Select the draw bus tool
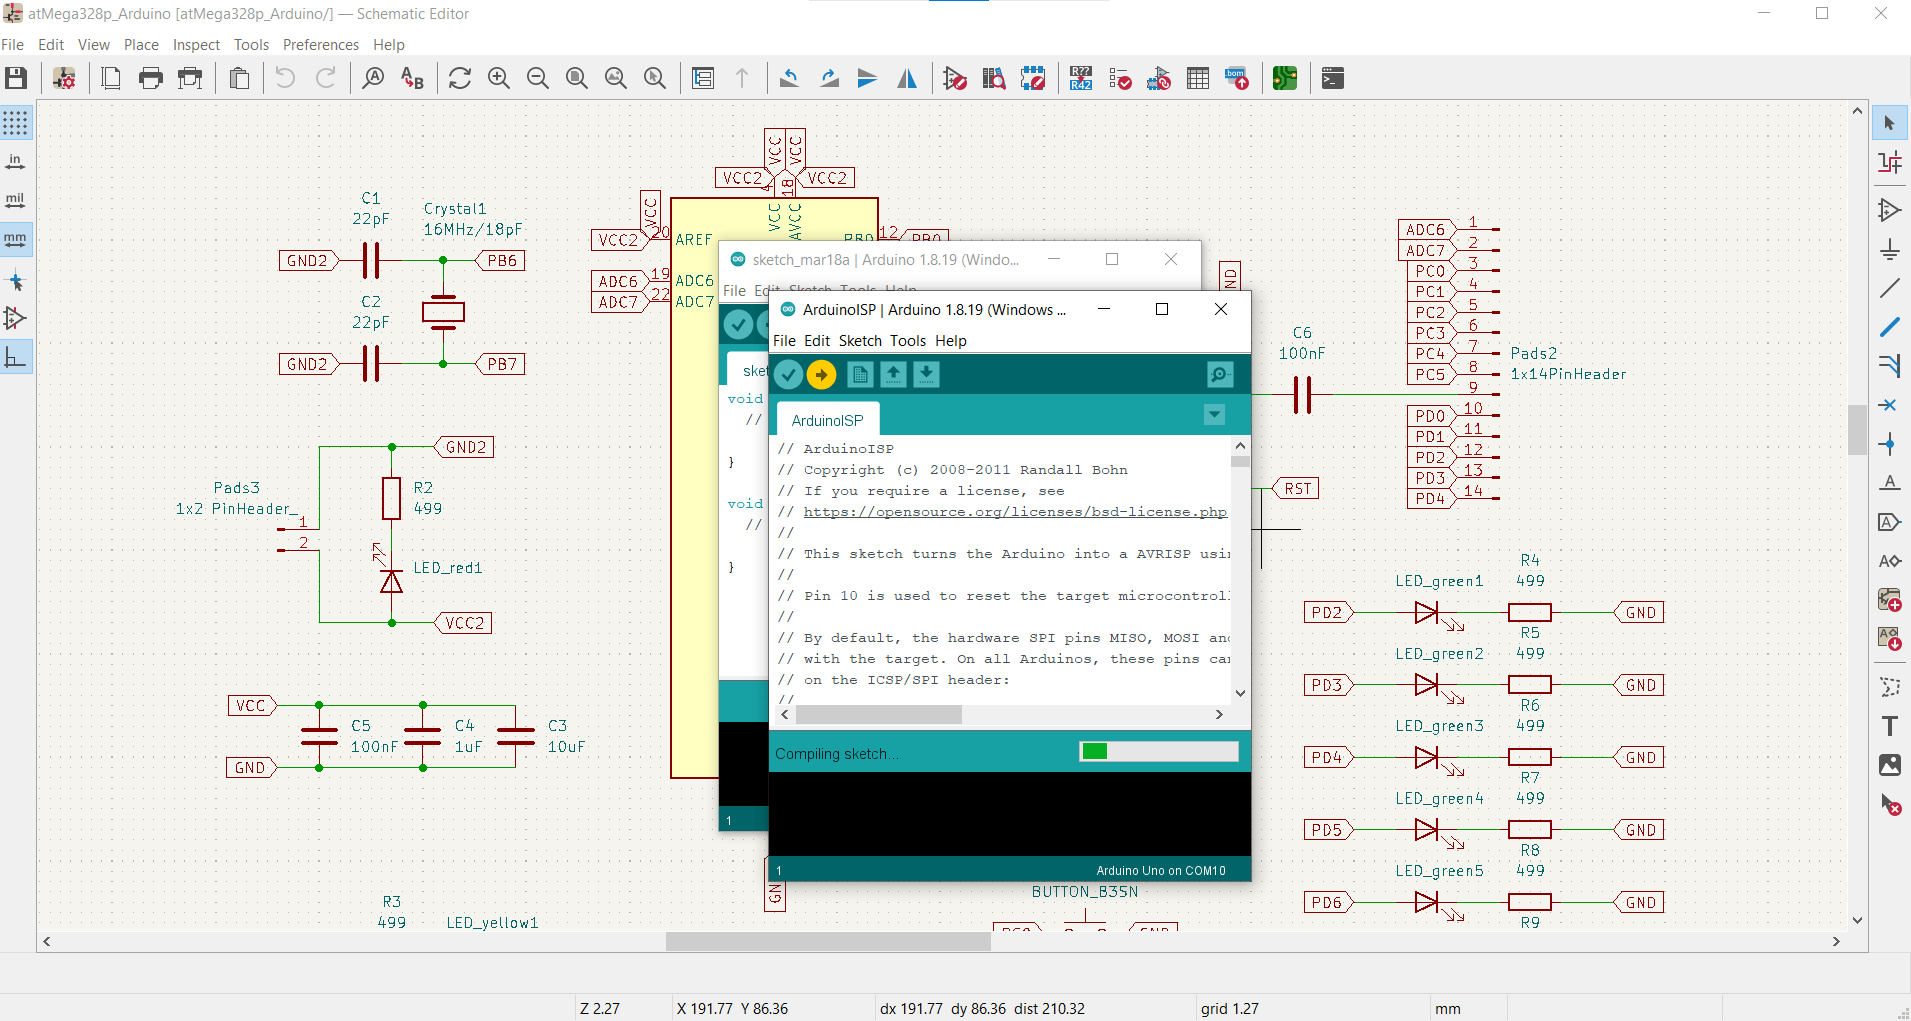Viewport: 1911px width, 1021px height. tap(1889, 327)
